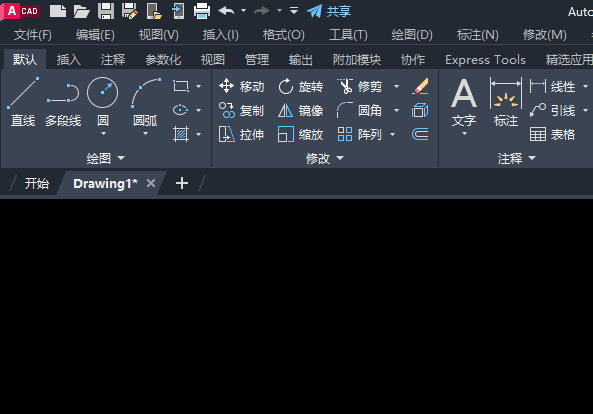The width and height of the screenshot is (593, 414).
Task: Select the rectangle draw tool
Action: (181, 86)
